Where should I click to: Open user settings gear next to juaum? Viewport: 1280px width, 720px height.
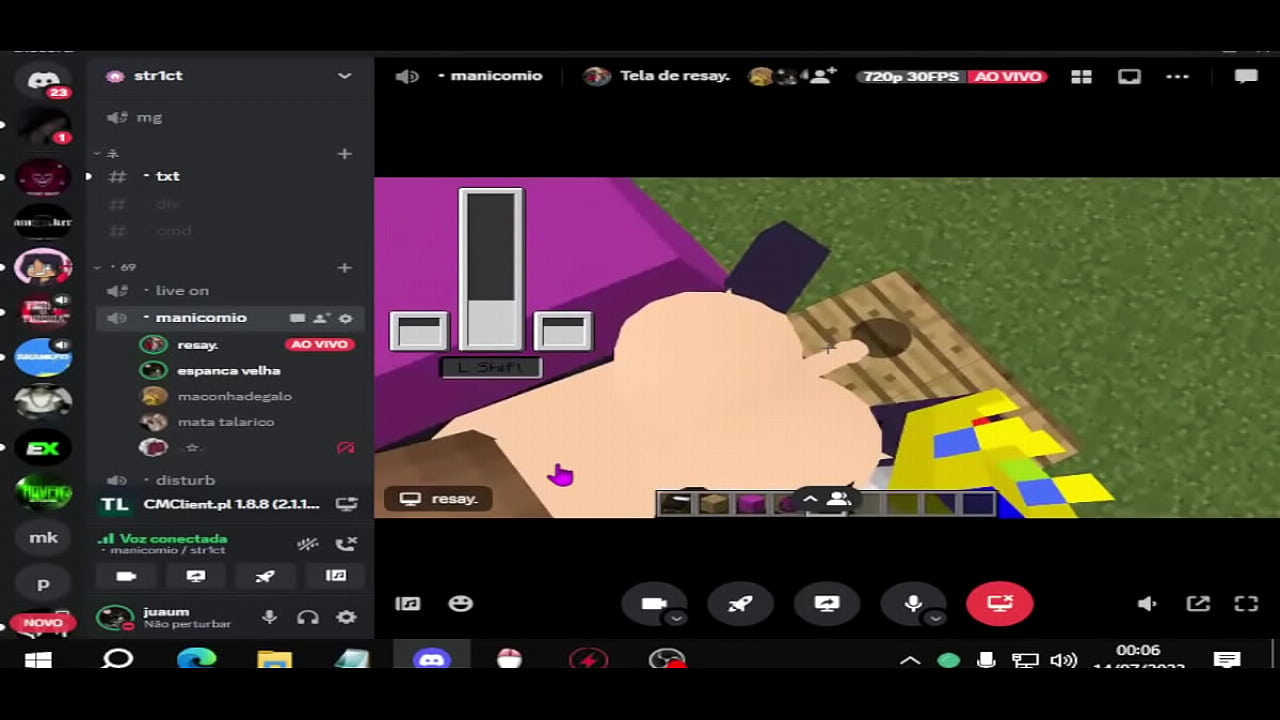click(346, 618)
